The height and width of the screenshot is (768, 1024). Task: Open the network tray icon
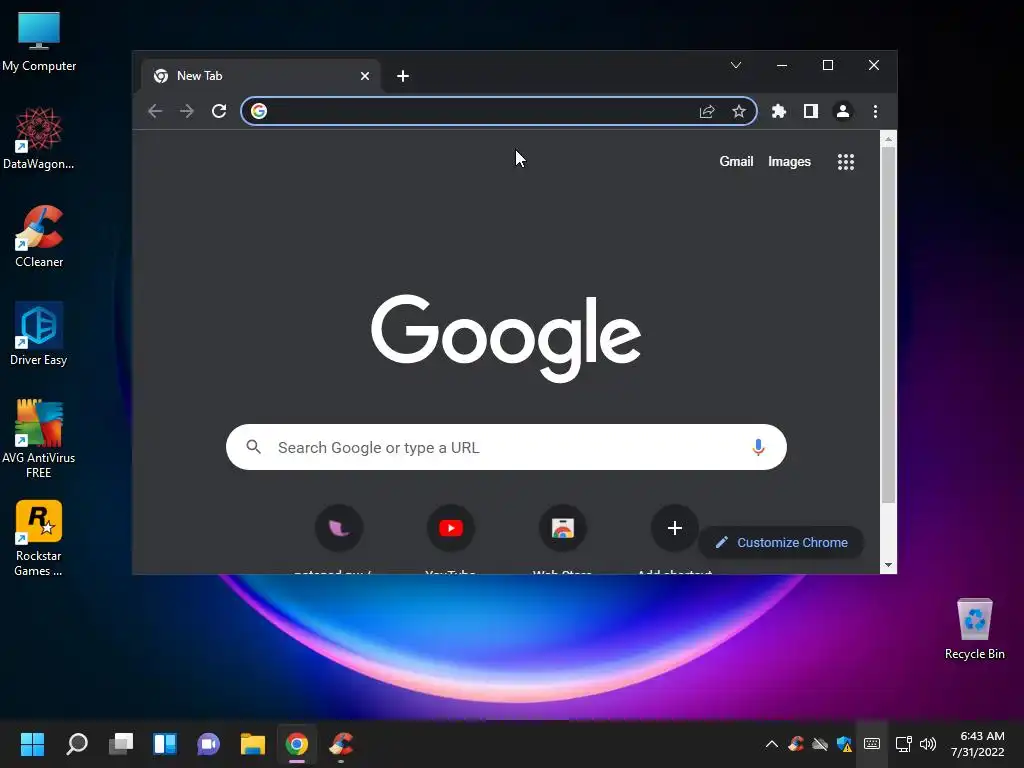coord(904,744)
